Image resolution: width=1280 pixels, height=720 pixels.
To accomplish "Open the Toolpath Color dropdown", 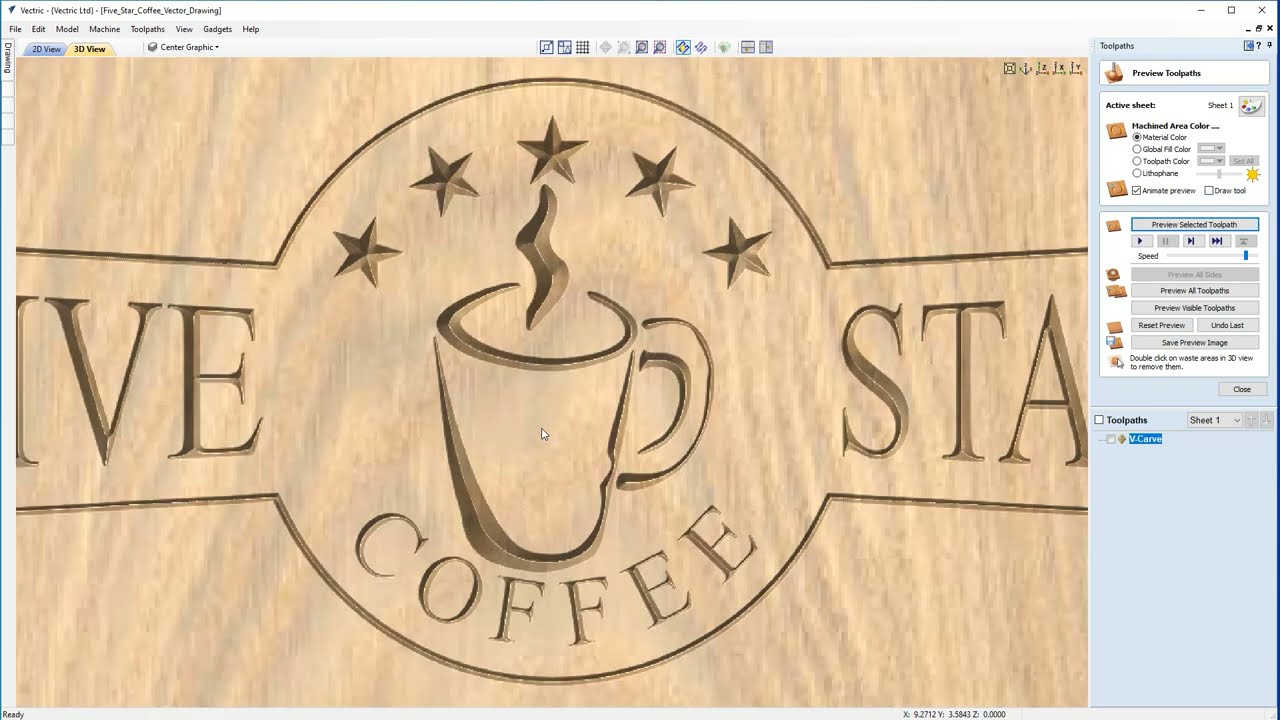I will pyautogui.click(x=1211, y=161).
